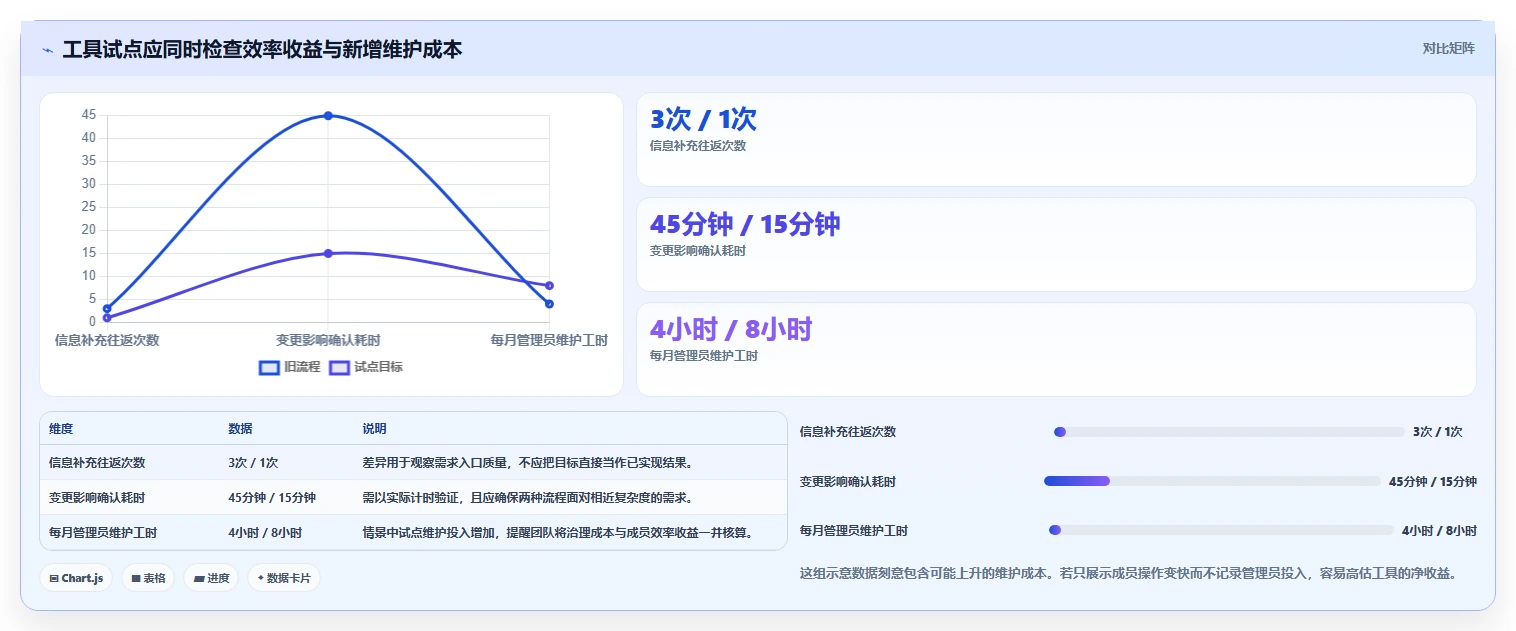
Task: Open the 4小时 / 8小时 data card
Action: pos(1056,350)
